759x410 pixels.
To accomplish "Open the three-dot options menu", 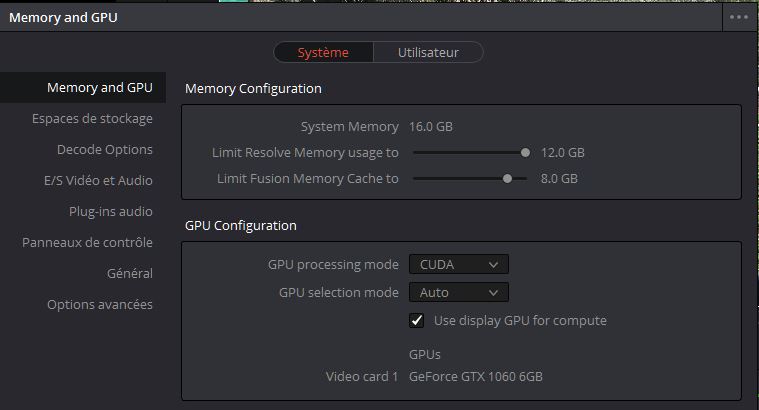I will click(739, 17).
